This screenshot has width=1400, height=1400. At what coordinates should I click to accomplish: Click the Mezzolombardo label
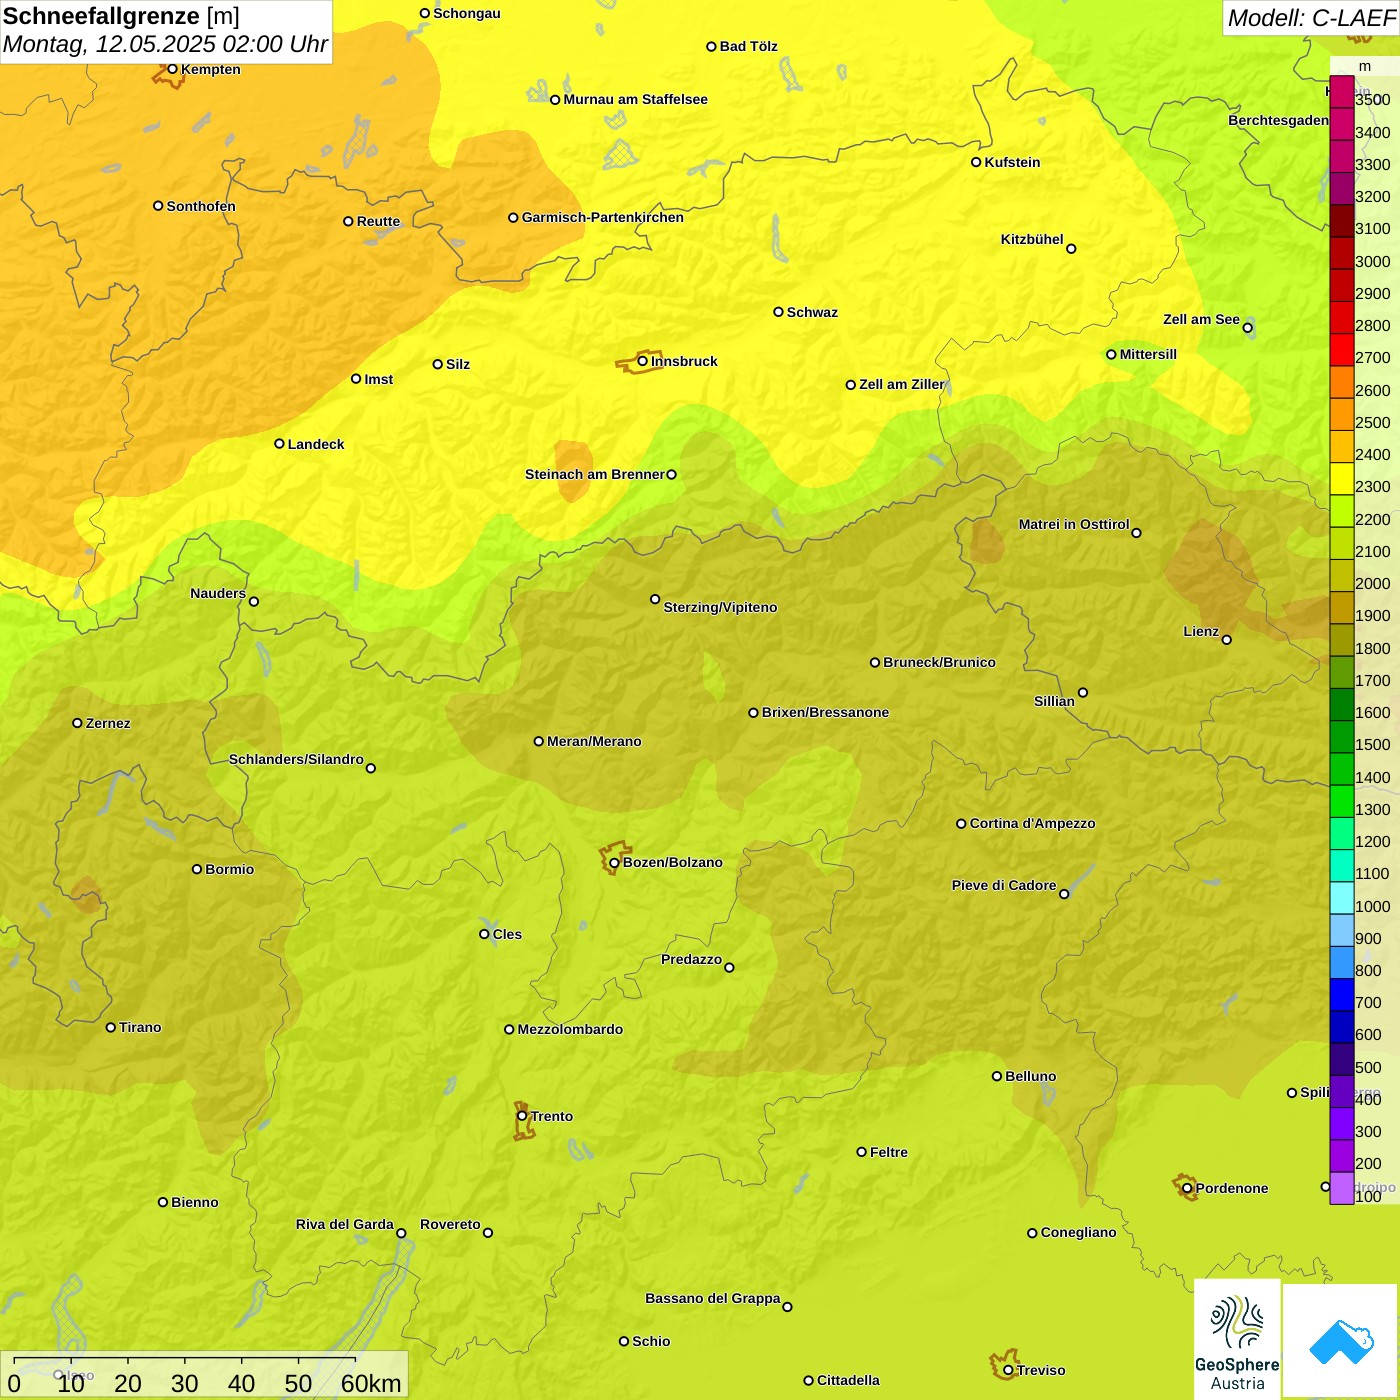[x=570, y=1029]
